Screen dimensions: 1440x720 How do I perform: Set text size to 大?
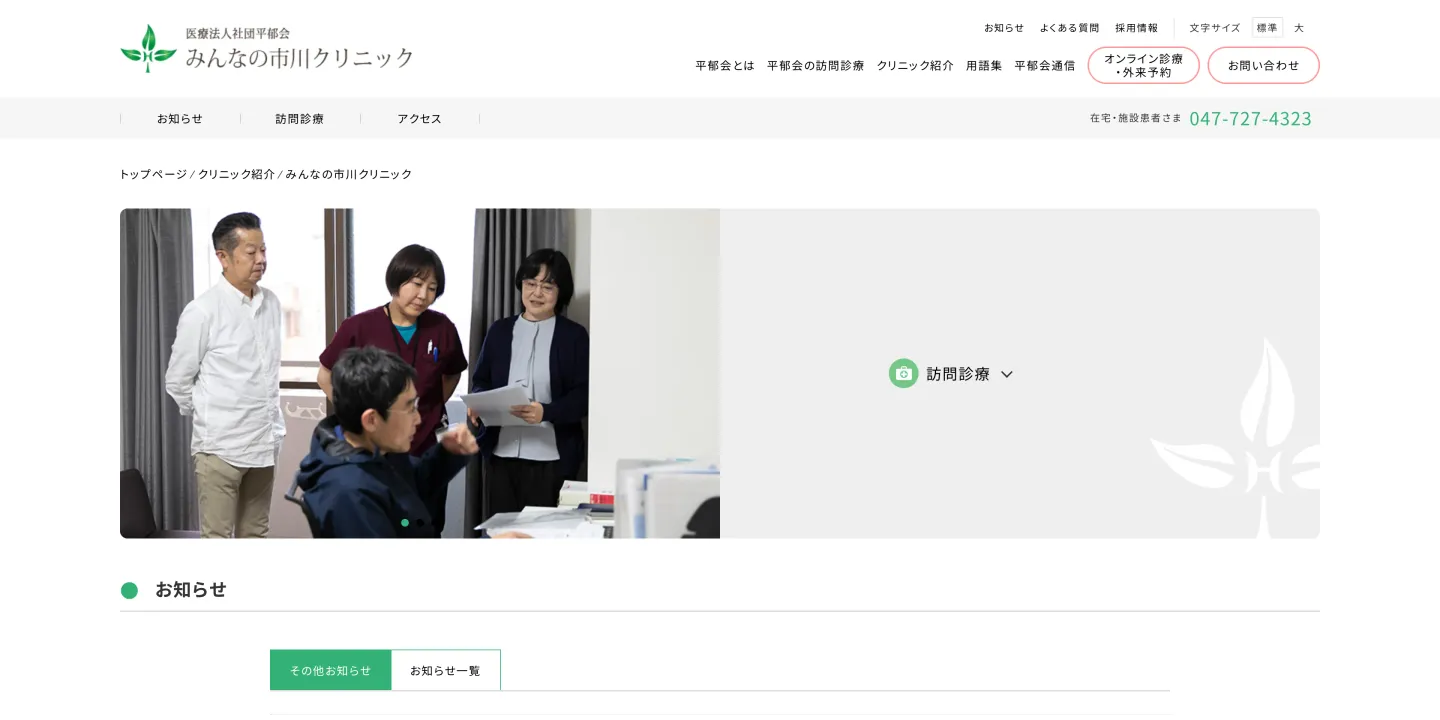pyautogui.click(x=1299, y=28)
